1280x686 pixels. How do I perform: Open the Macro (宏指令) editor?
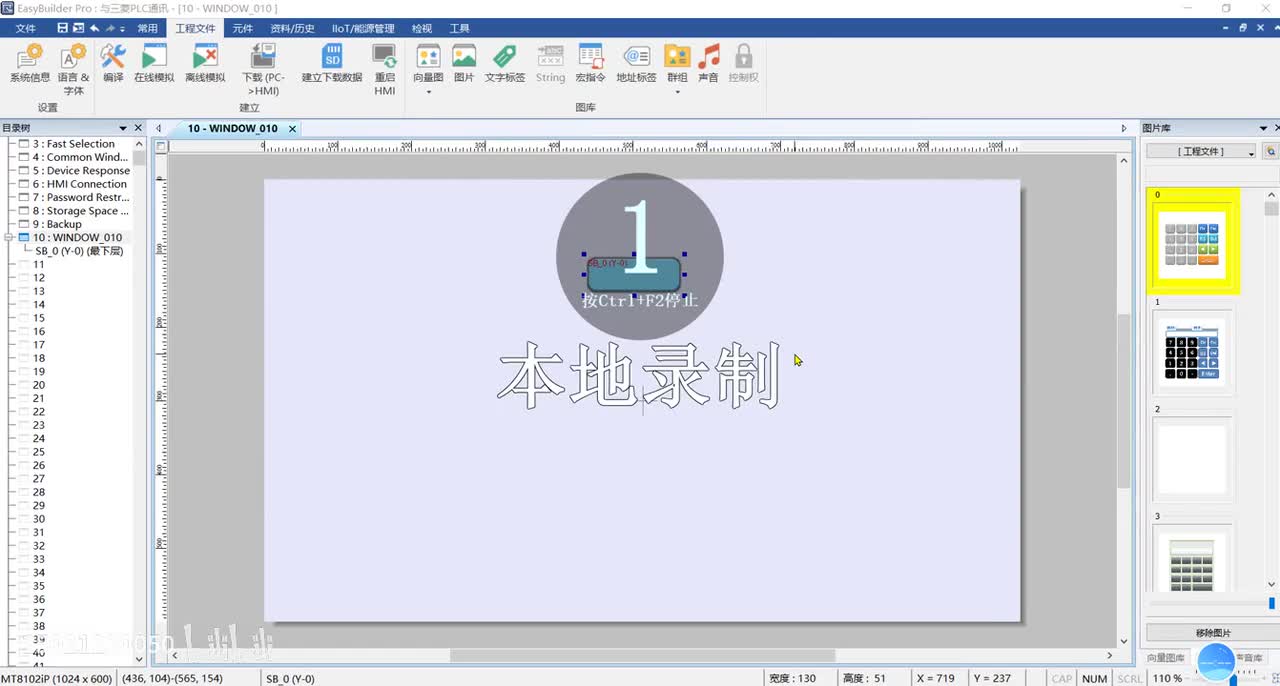591,63
